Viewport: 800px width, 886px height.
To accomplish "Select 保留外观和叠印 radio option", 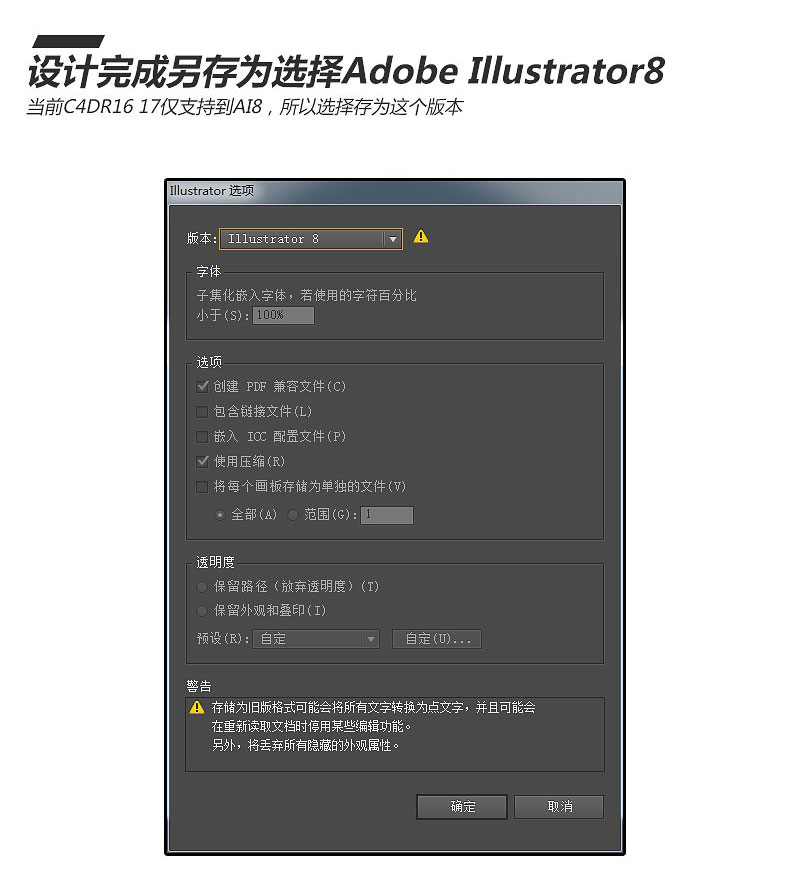I will (202, 611).
